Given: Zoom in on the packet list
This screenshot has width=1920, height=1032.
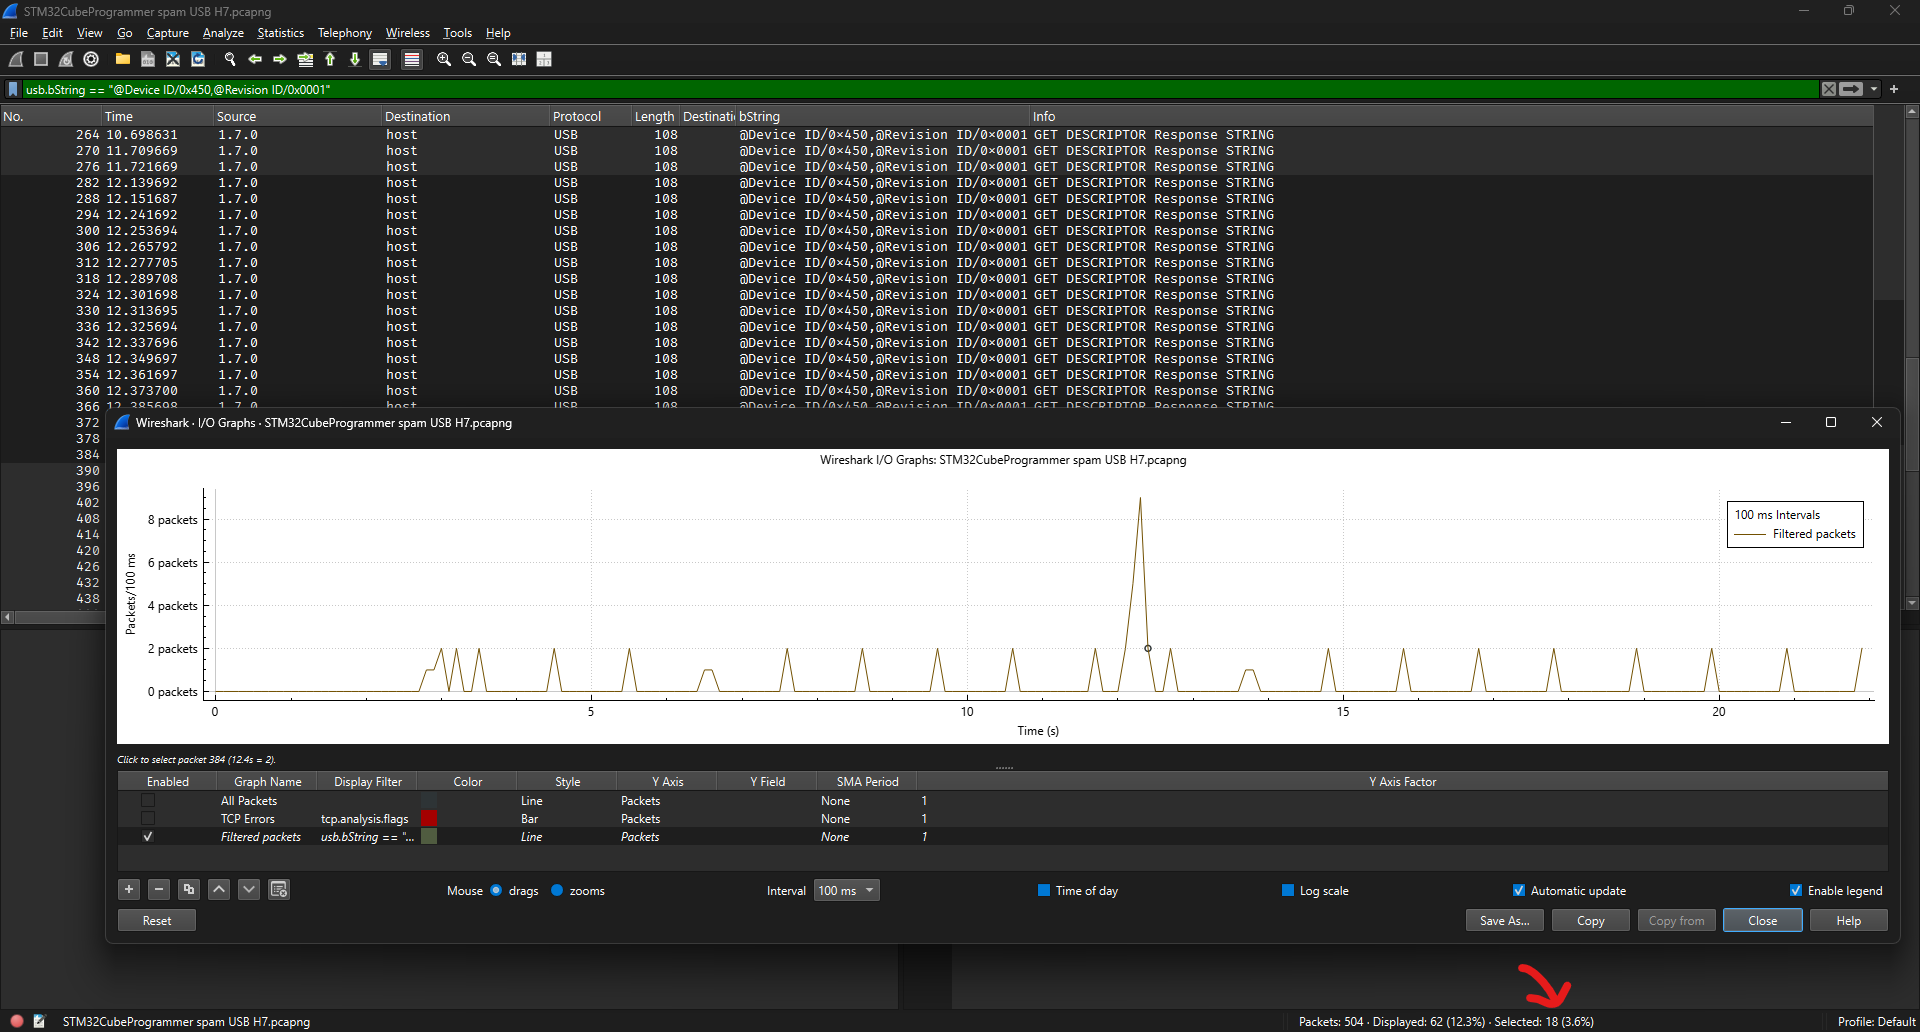Looking at the screenshot, I should pos(443,59).
